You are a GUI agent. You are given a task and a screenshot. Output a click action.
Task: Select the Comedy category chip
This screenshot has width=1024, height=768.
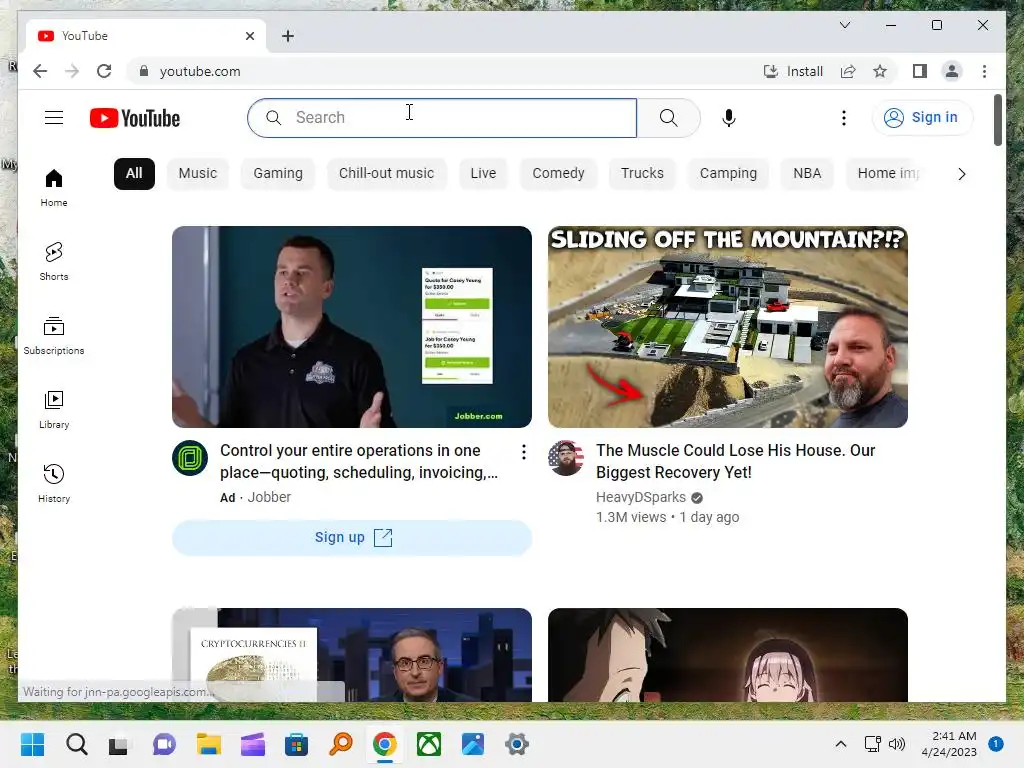click(558, 174)
